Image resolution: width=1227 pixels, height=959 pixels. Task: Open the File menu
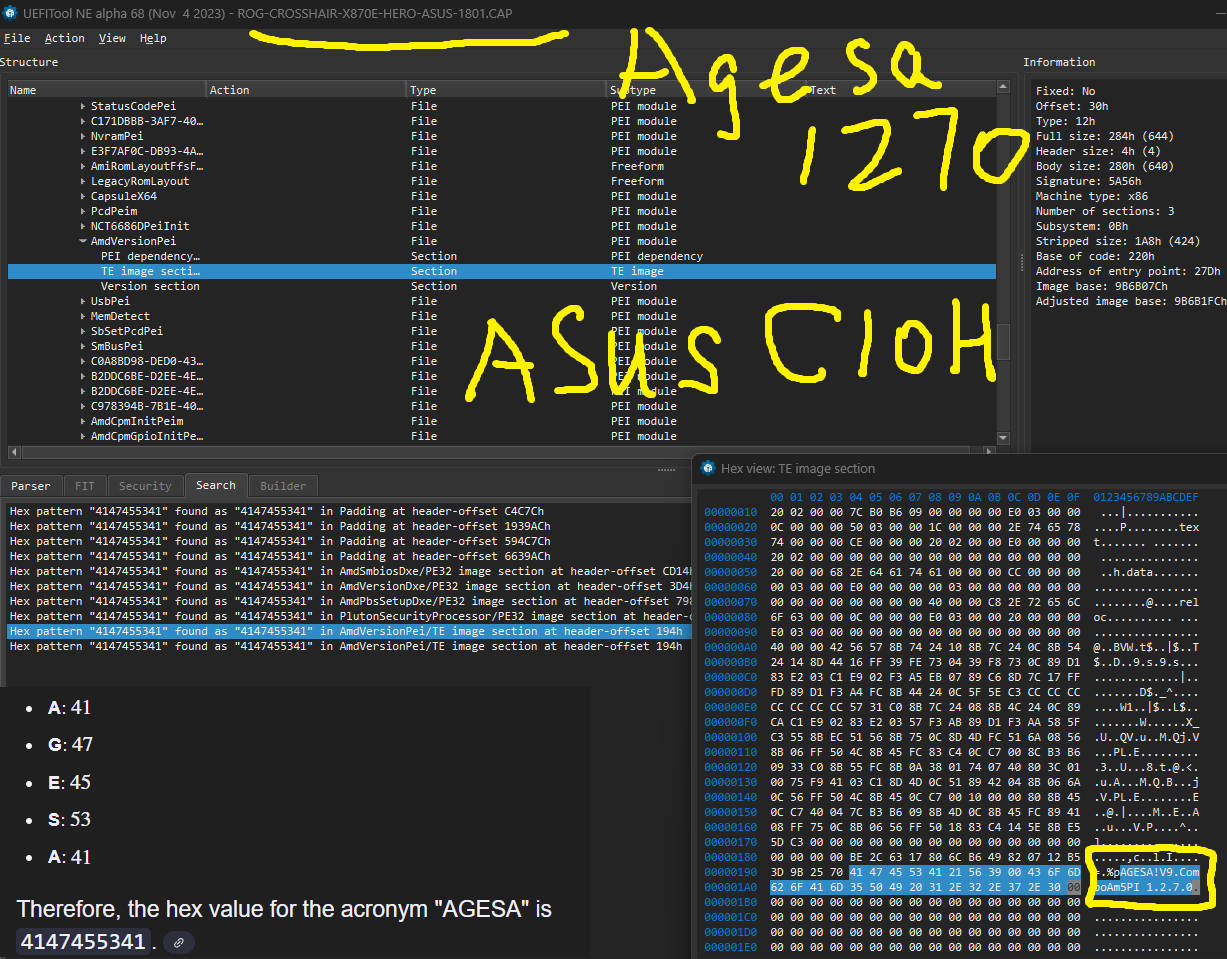coord(17,38)
